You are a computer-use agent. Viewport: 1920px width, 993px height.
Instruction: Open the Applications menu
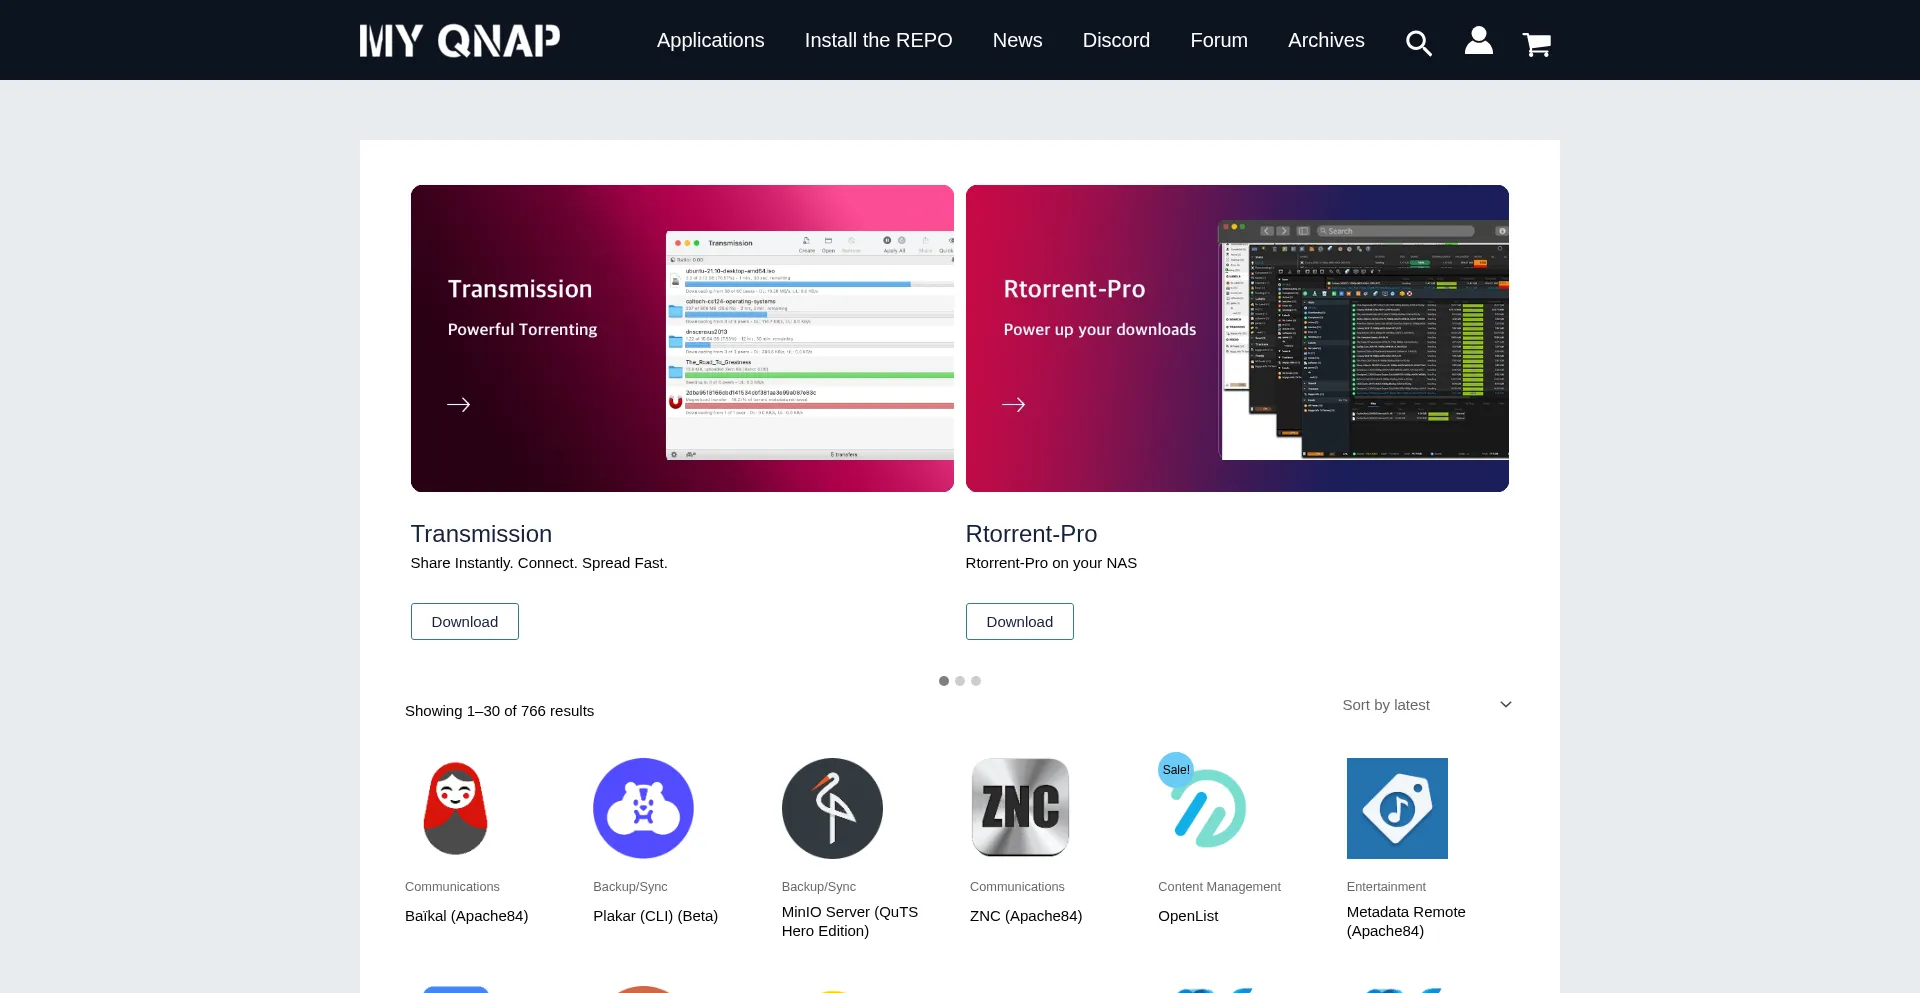point(711,40)
